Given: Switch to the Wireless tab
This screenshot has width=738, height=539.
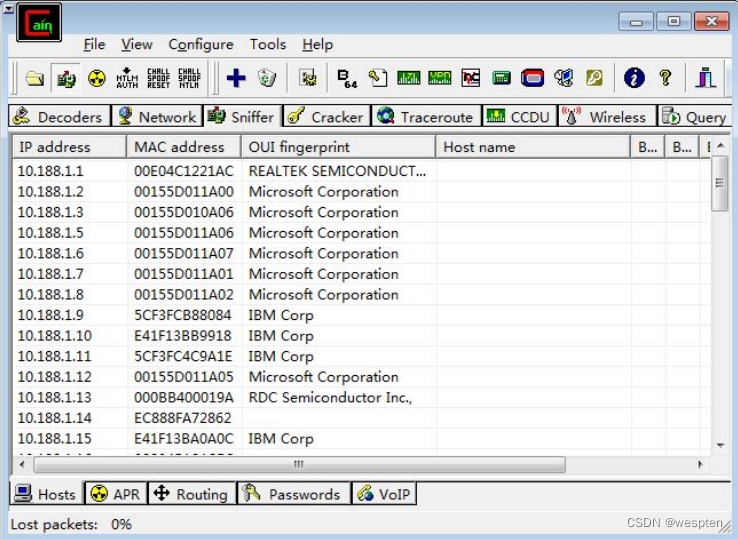Looking at the screenshot, I should (x=606, y=116).
